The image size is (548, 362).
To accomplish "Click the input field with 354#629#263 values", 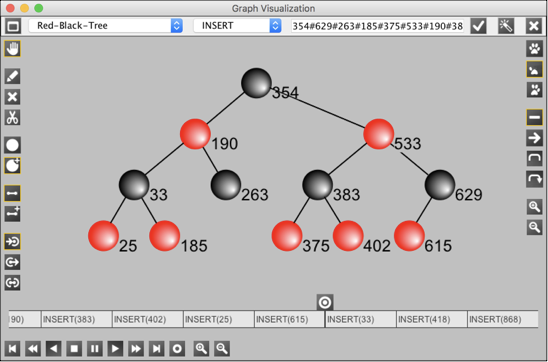I will pyautogui.click(x=377, y=26).
